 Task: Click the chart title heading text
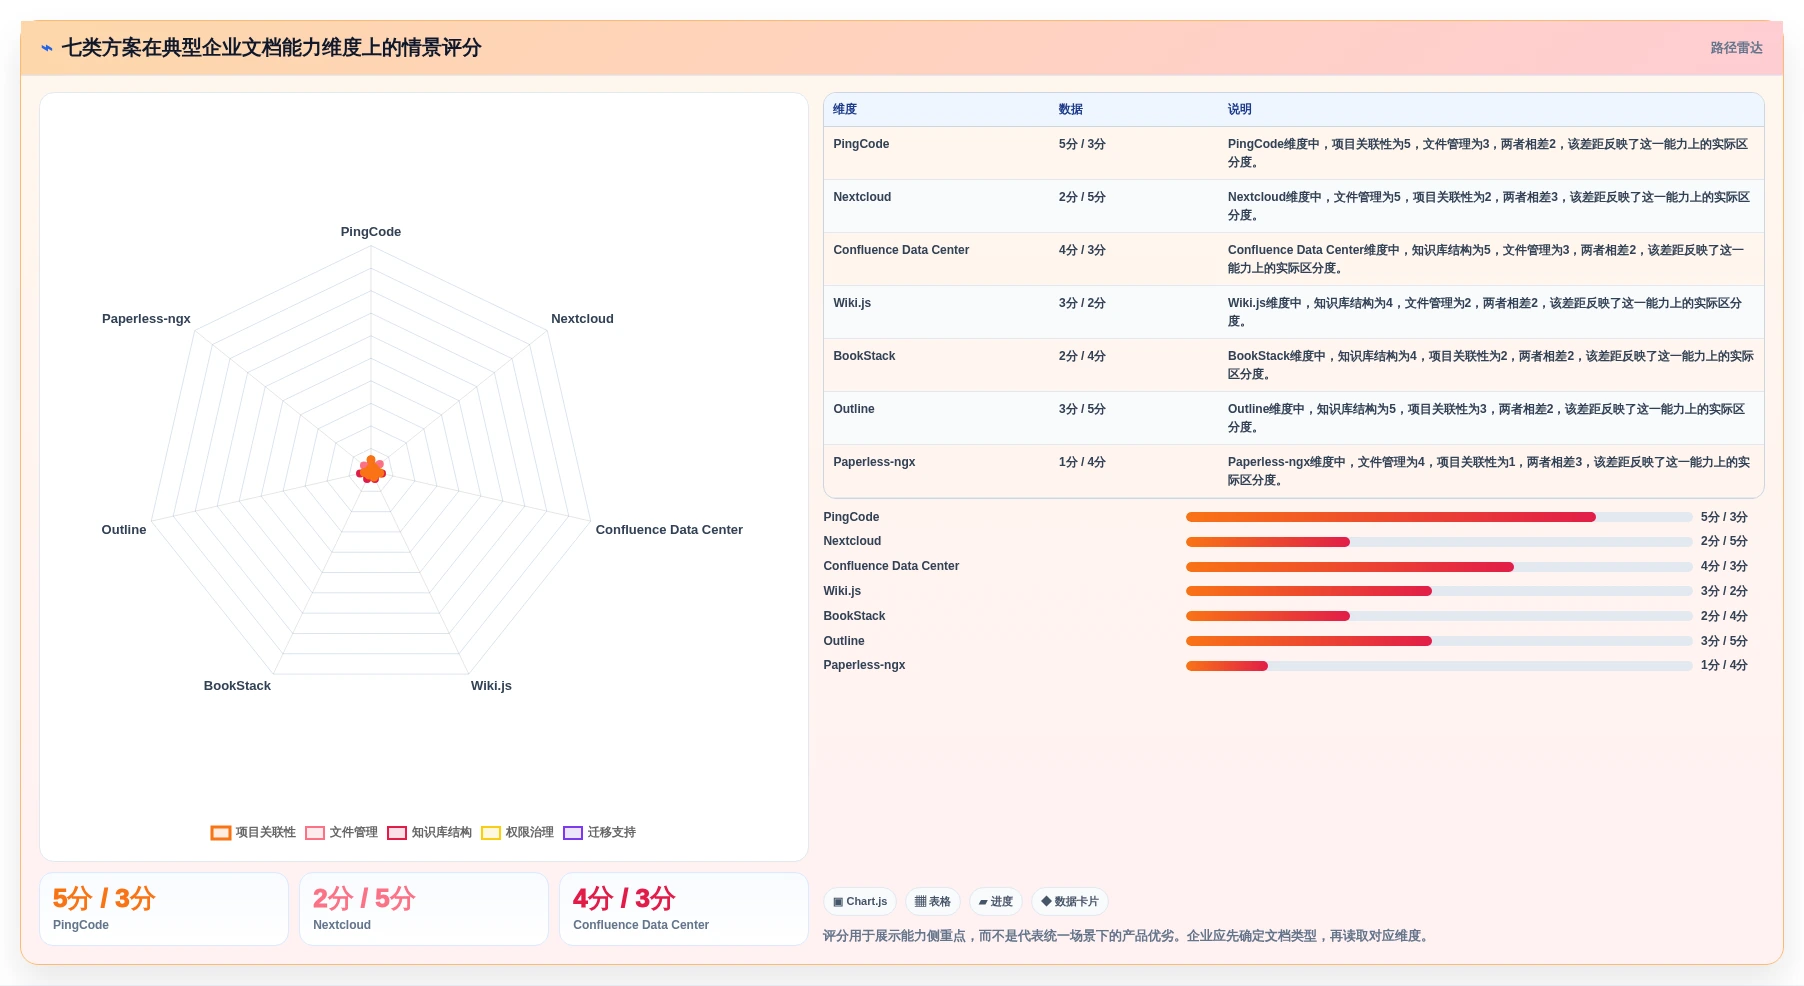[x=271, y=48]
